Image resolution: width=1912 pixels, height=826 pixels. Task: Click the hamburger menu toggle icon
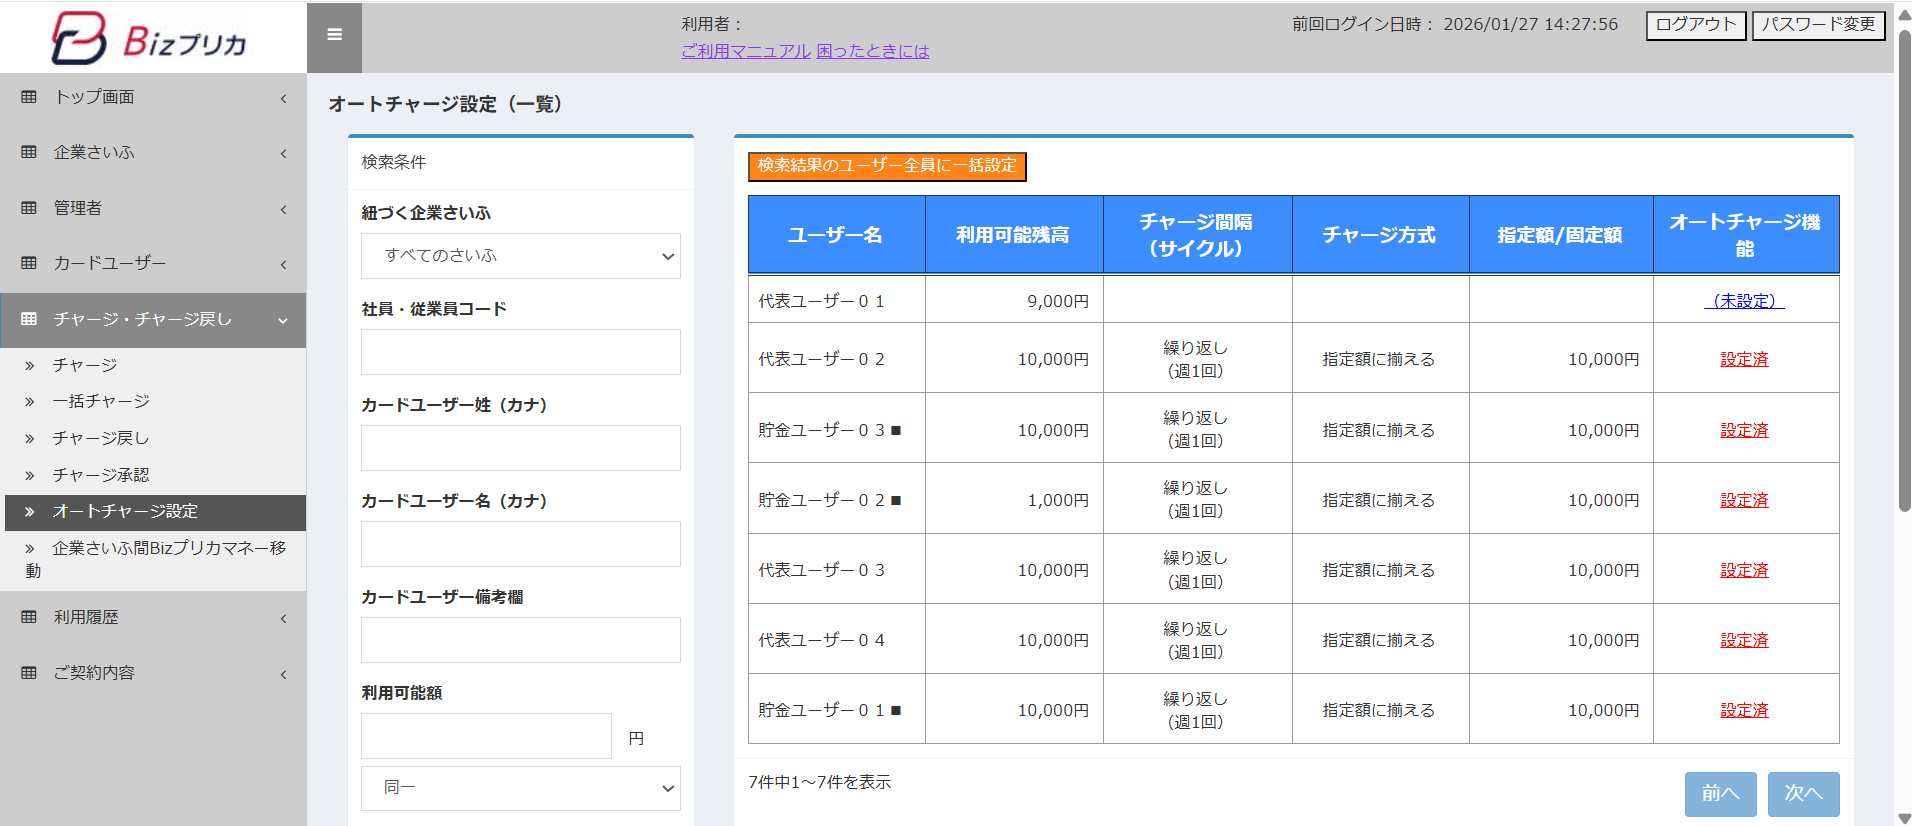[334, 35]
